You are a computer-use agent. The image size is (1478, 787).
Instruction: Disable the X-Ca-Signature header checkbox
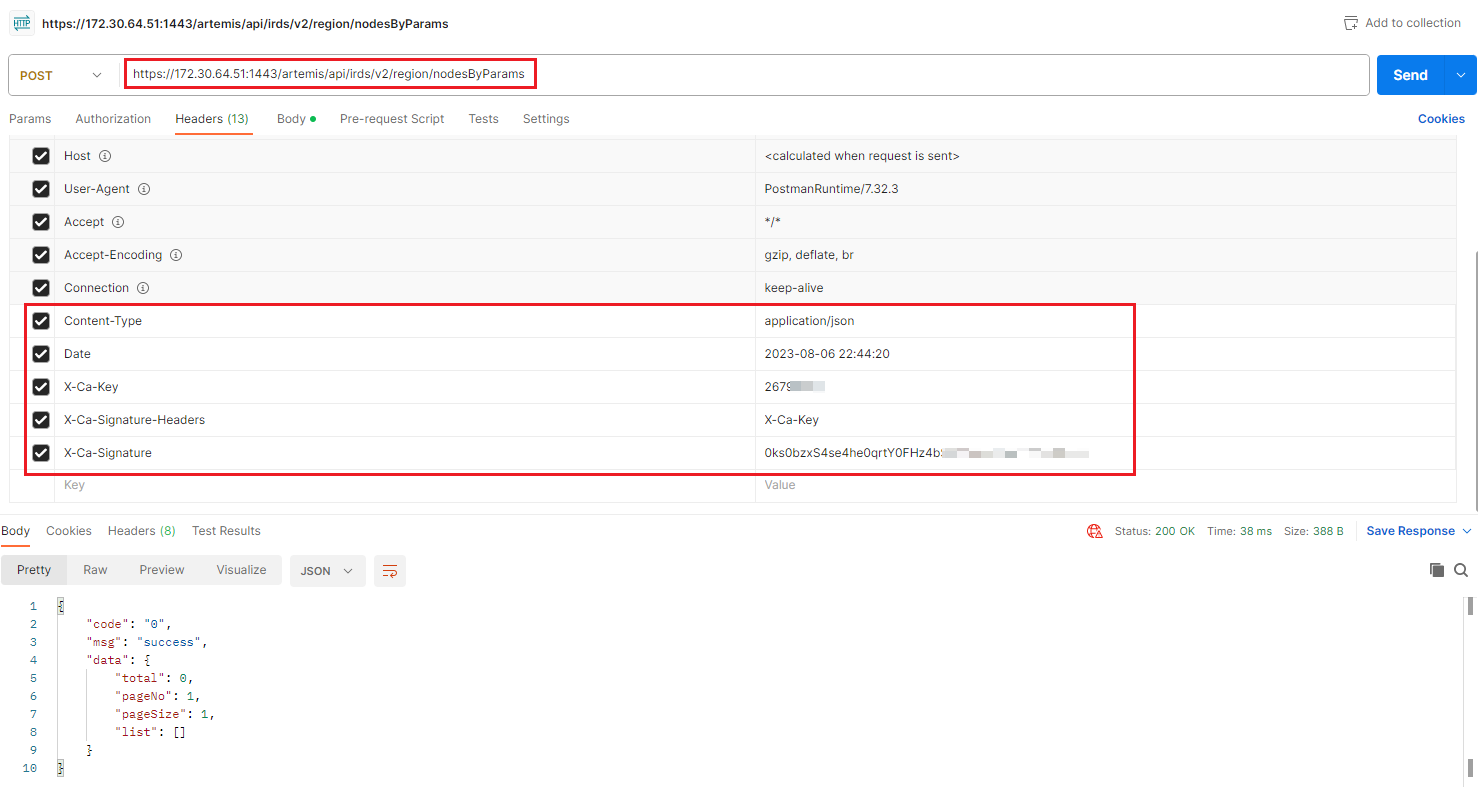point(41,453)
